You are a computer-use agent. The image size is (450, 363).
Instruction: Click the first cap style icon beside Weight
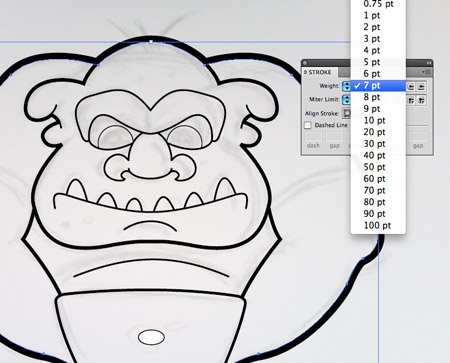pyautogui.click(x=411, y=87)
